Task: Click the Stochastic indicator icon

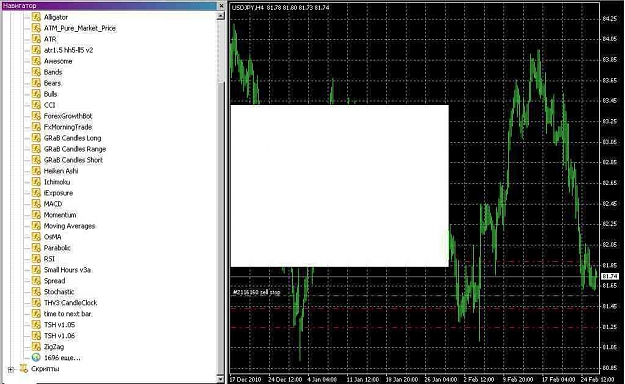Action: (x=36, y=292)
